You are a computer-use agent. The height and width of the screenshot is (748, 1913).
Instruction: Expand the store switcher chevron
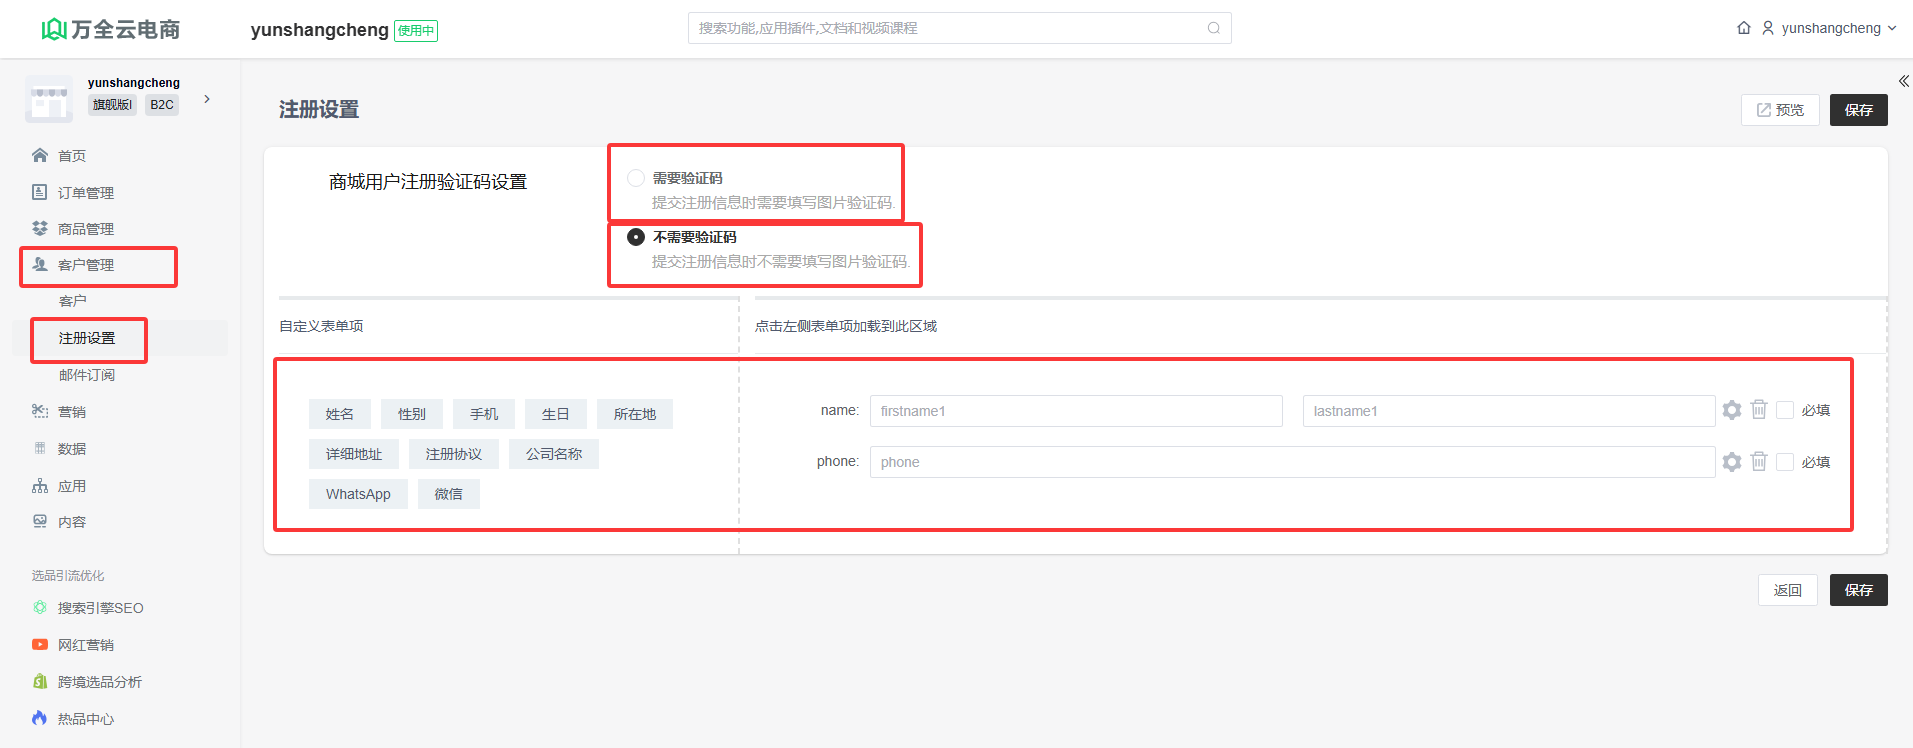click(207, 99)
